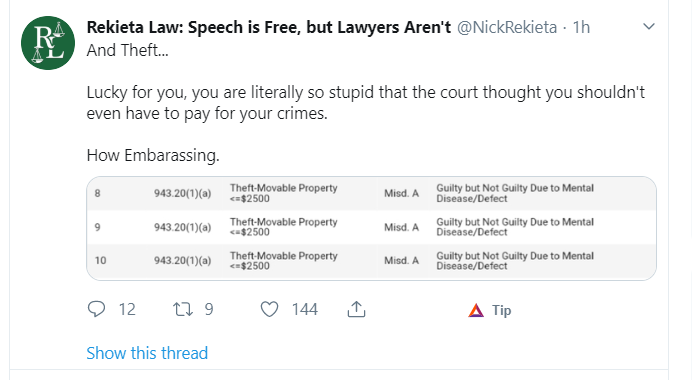Click the @NickRekieta handle
Image resolution: width=692 pixels, height=380 pixels.
click(x=507, y=27)
